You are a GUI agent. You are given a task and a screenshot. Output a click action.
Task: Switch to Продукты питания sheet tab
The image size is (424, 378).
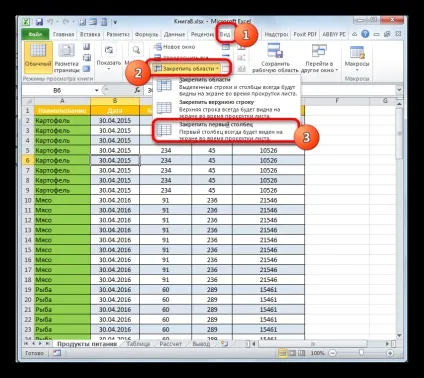pyautogui.click(x=87, y=344)
